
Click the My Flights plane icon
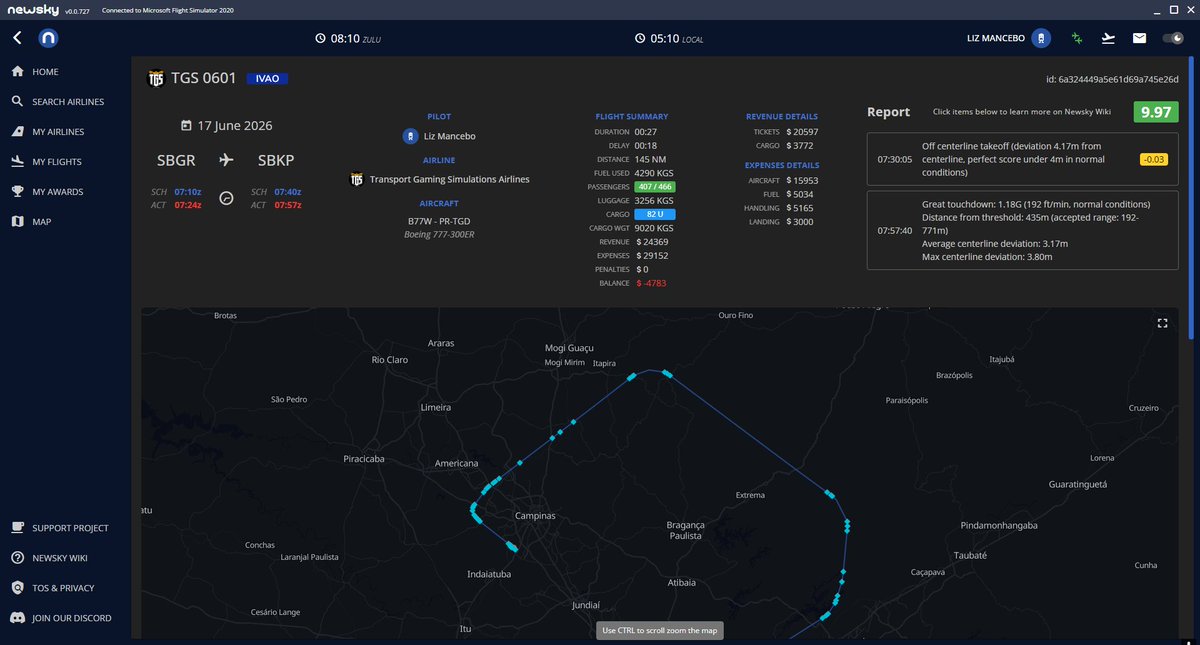tap(17, 162)
